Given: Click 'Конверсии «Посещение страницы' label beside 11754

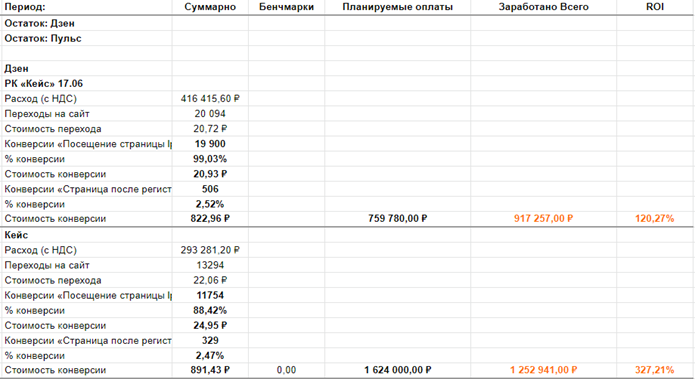Looking at the screenshot, I should 88,296.
